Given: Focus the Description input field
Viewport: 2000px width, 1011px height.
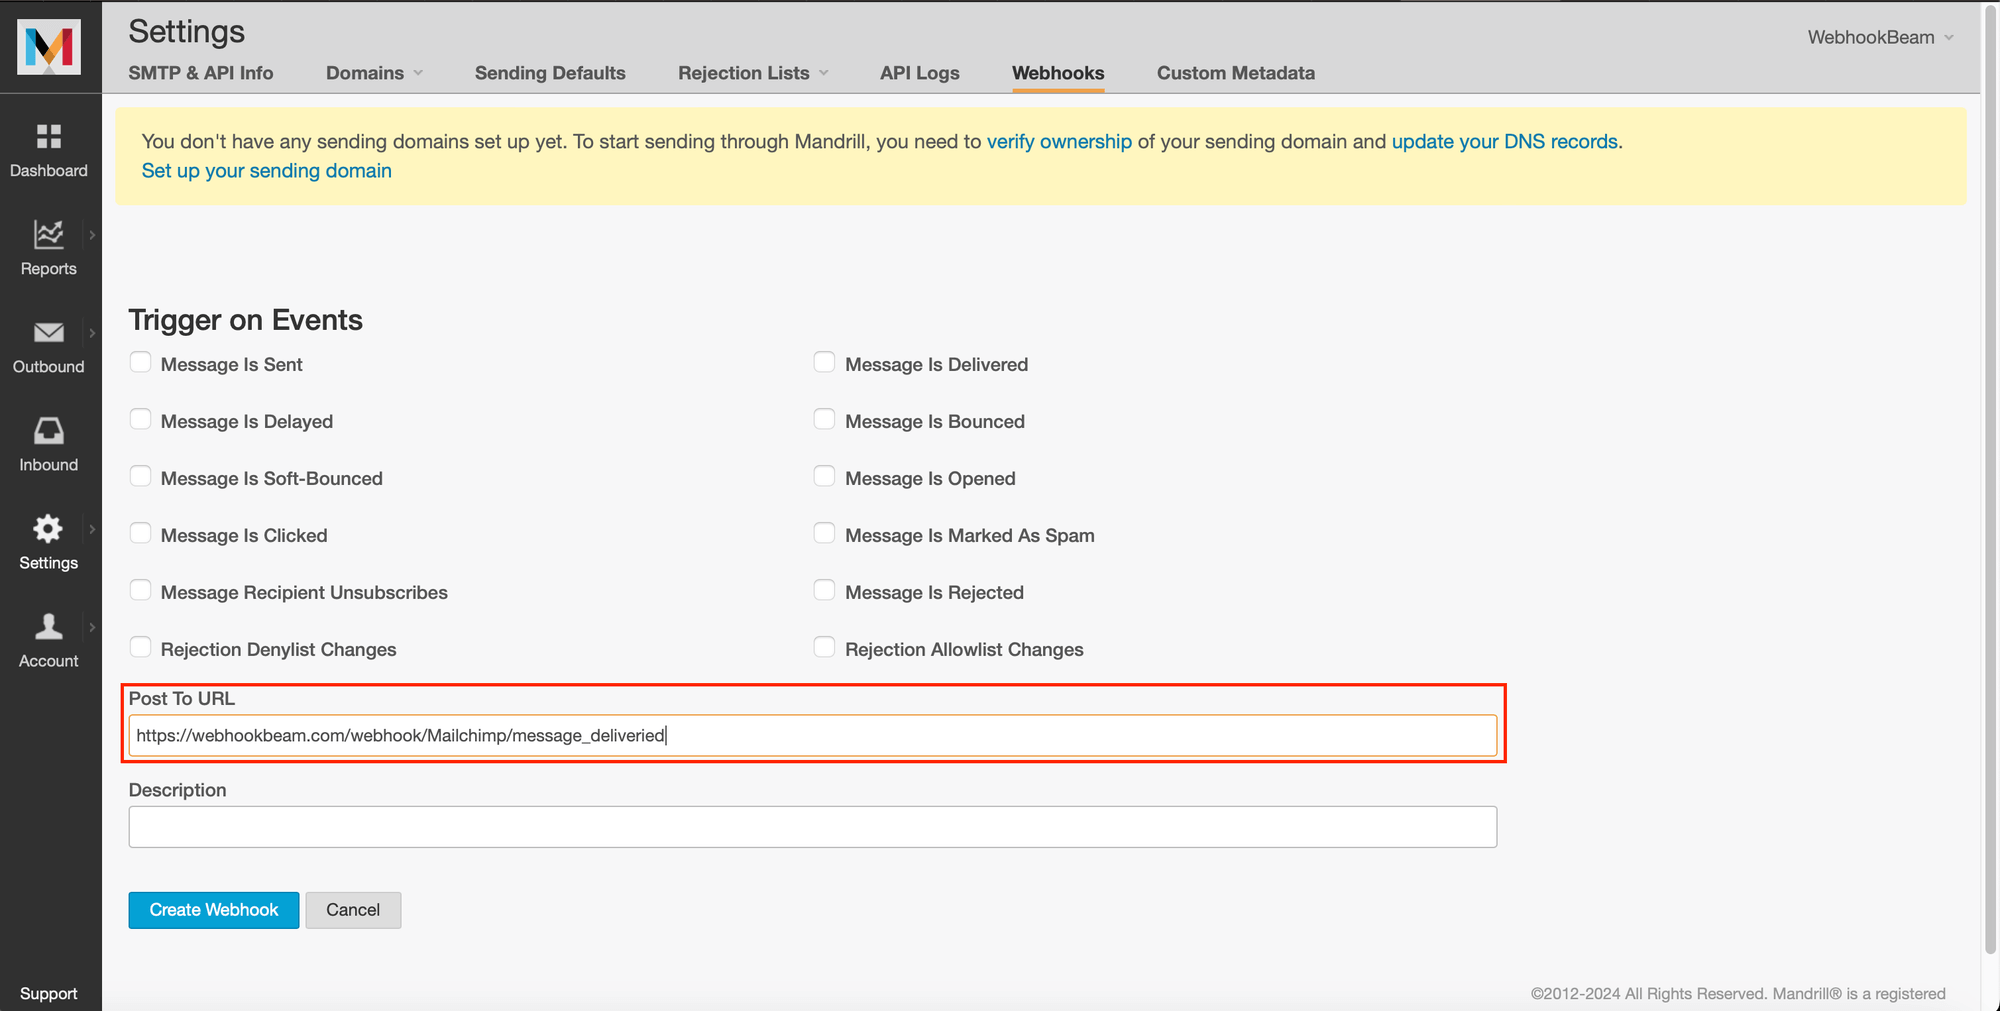Looking at the screenshot, I should pos(812,827).
